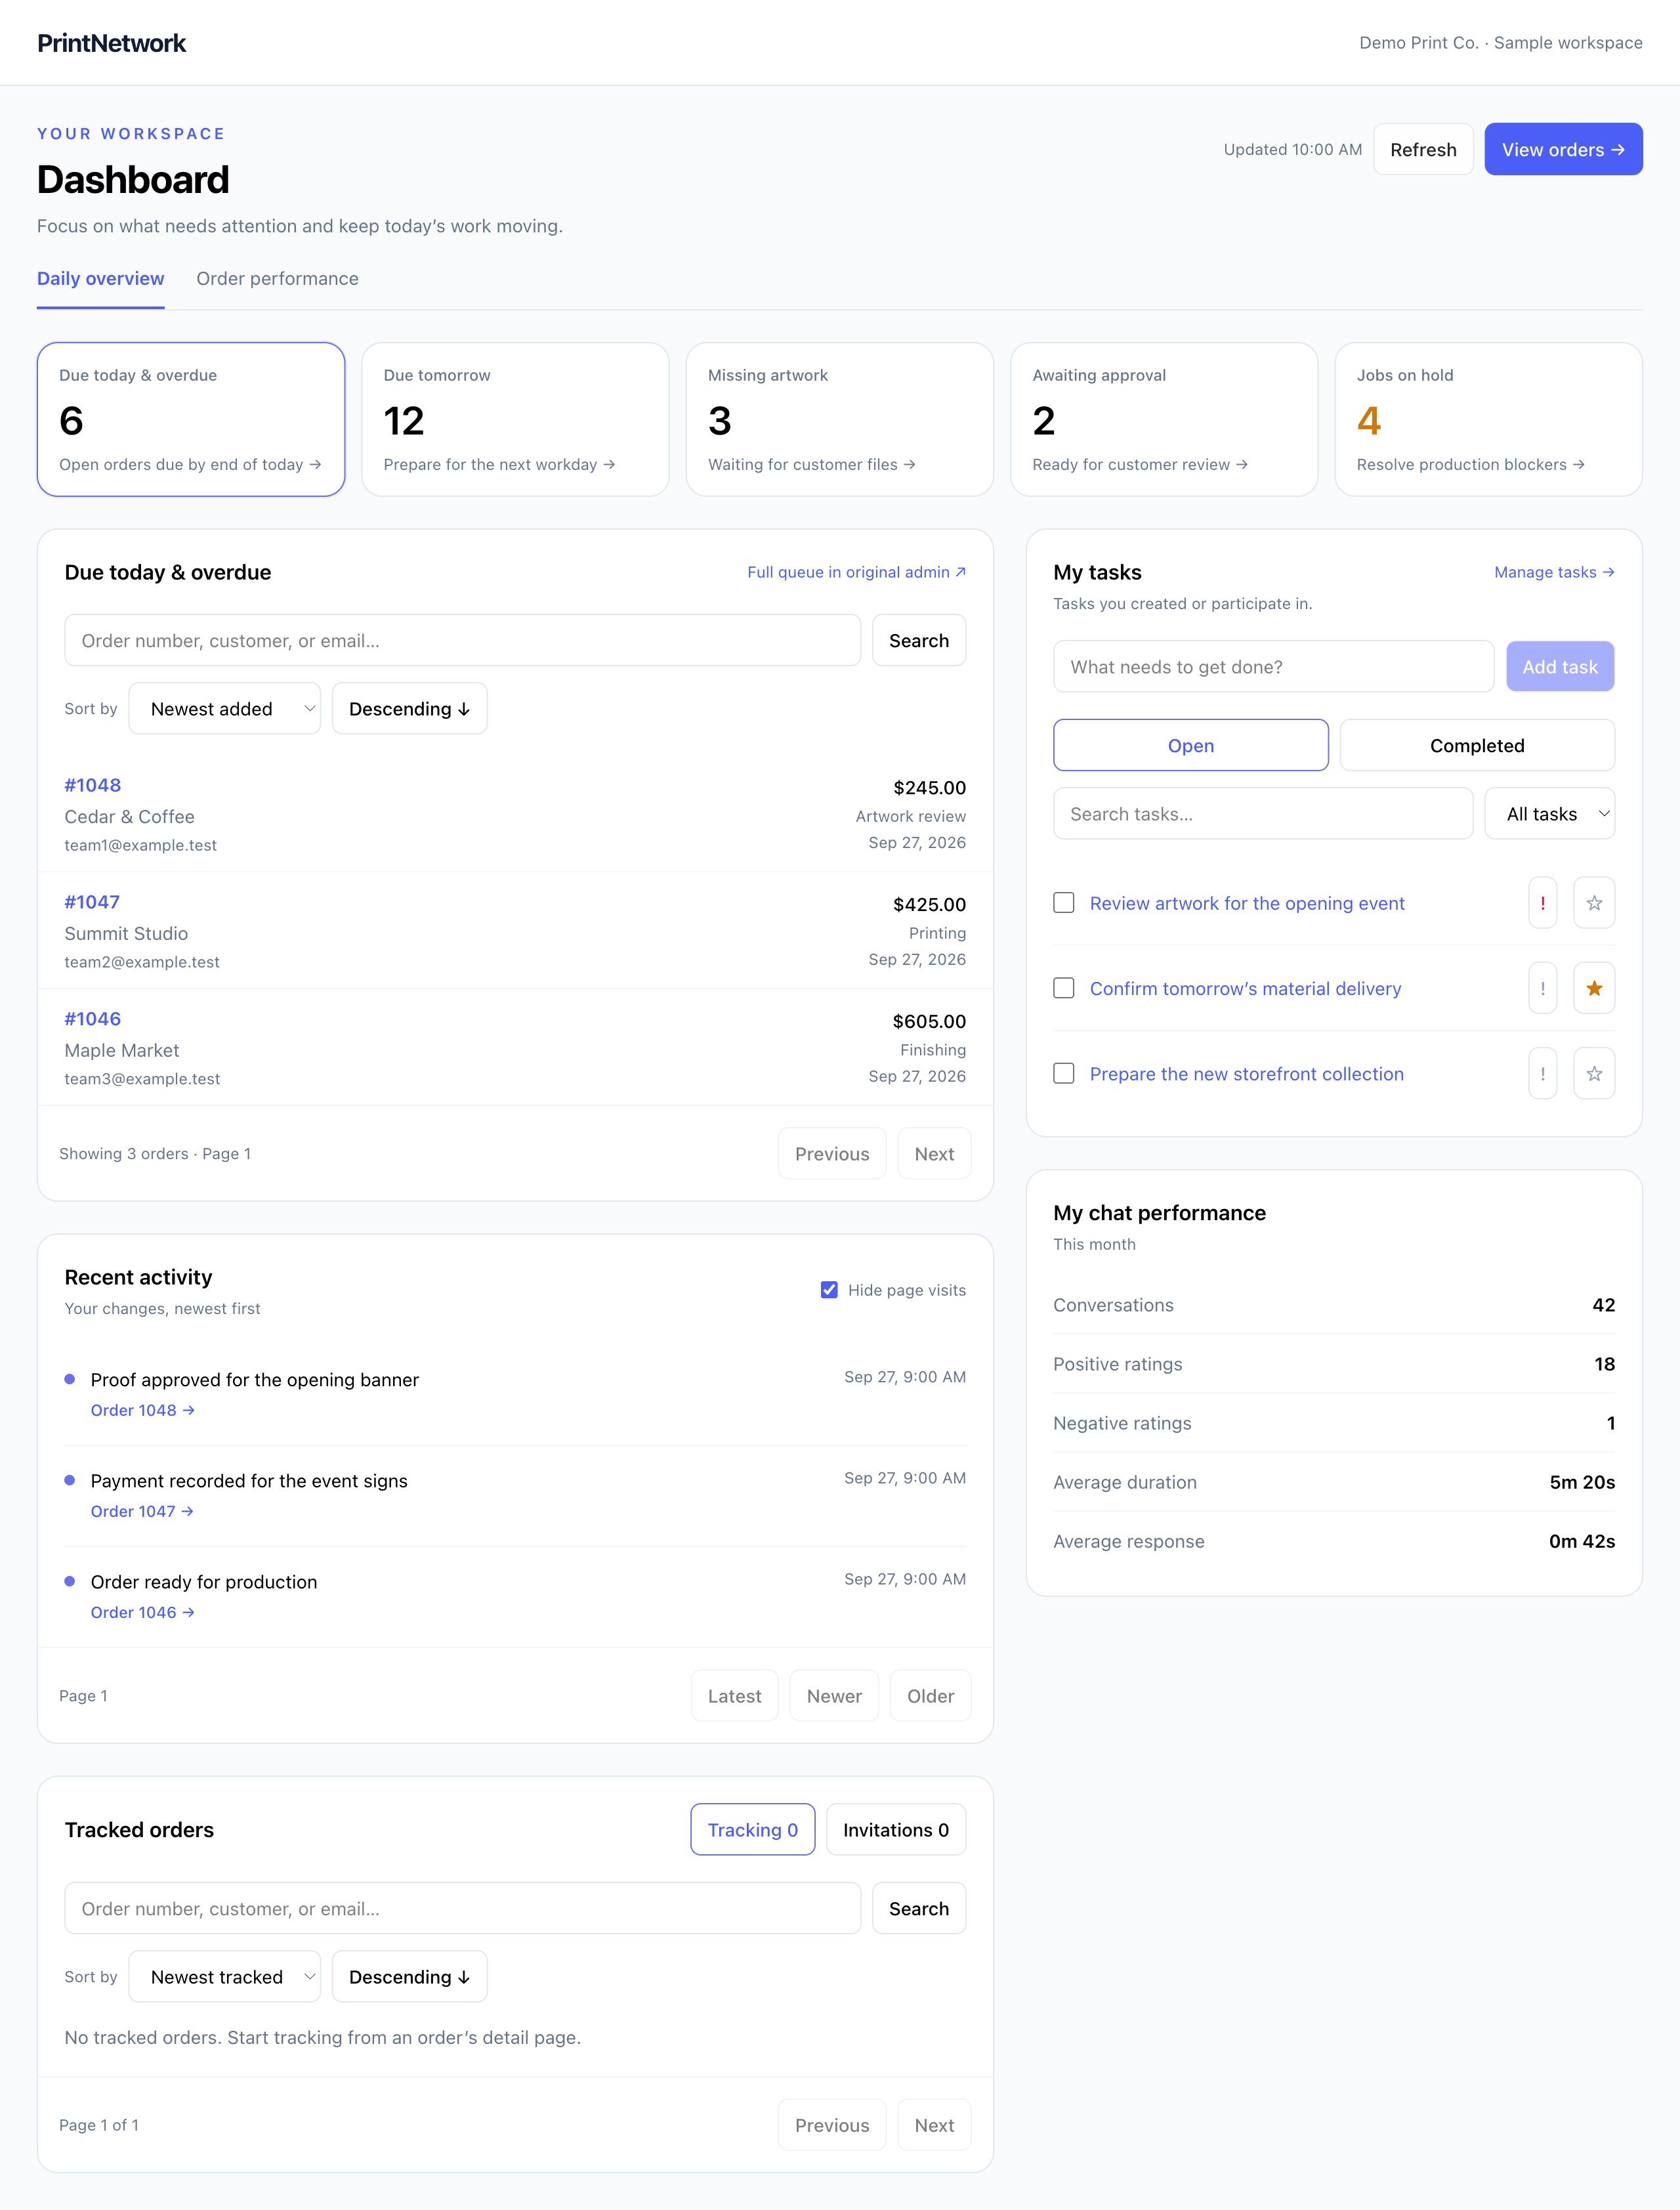Toggle priority flag on Confirm tomorrow's material delivery
1680x2210 pixels.
(x=1542, y=988)
